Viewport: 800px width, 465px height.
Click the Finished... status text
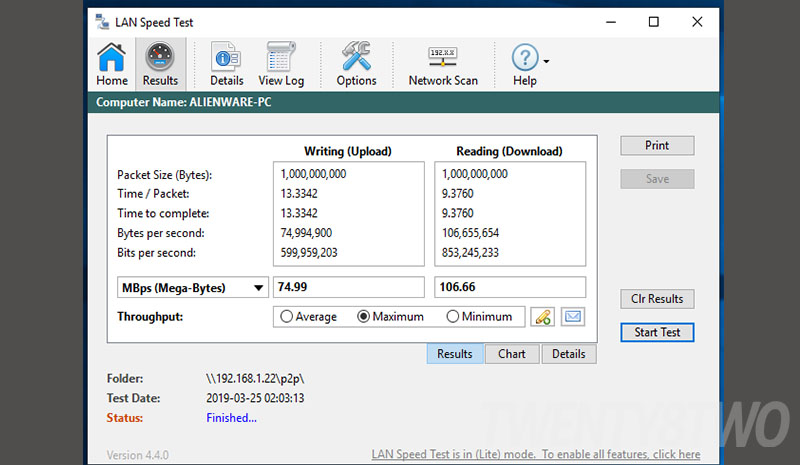pyautogui.click(x=231, y=418)
